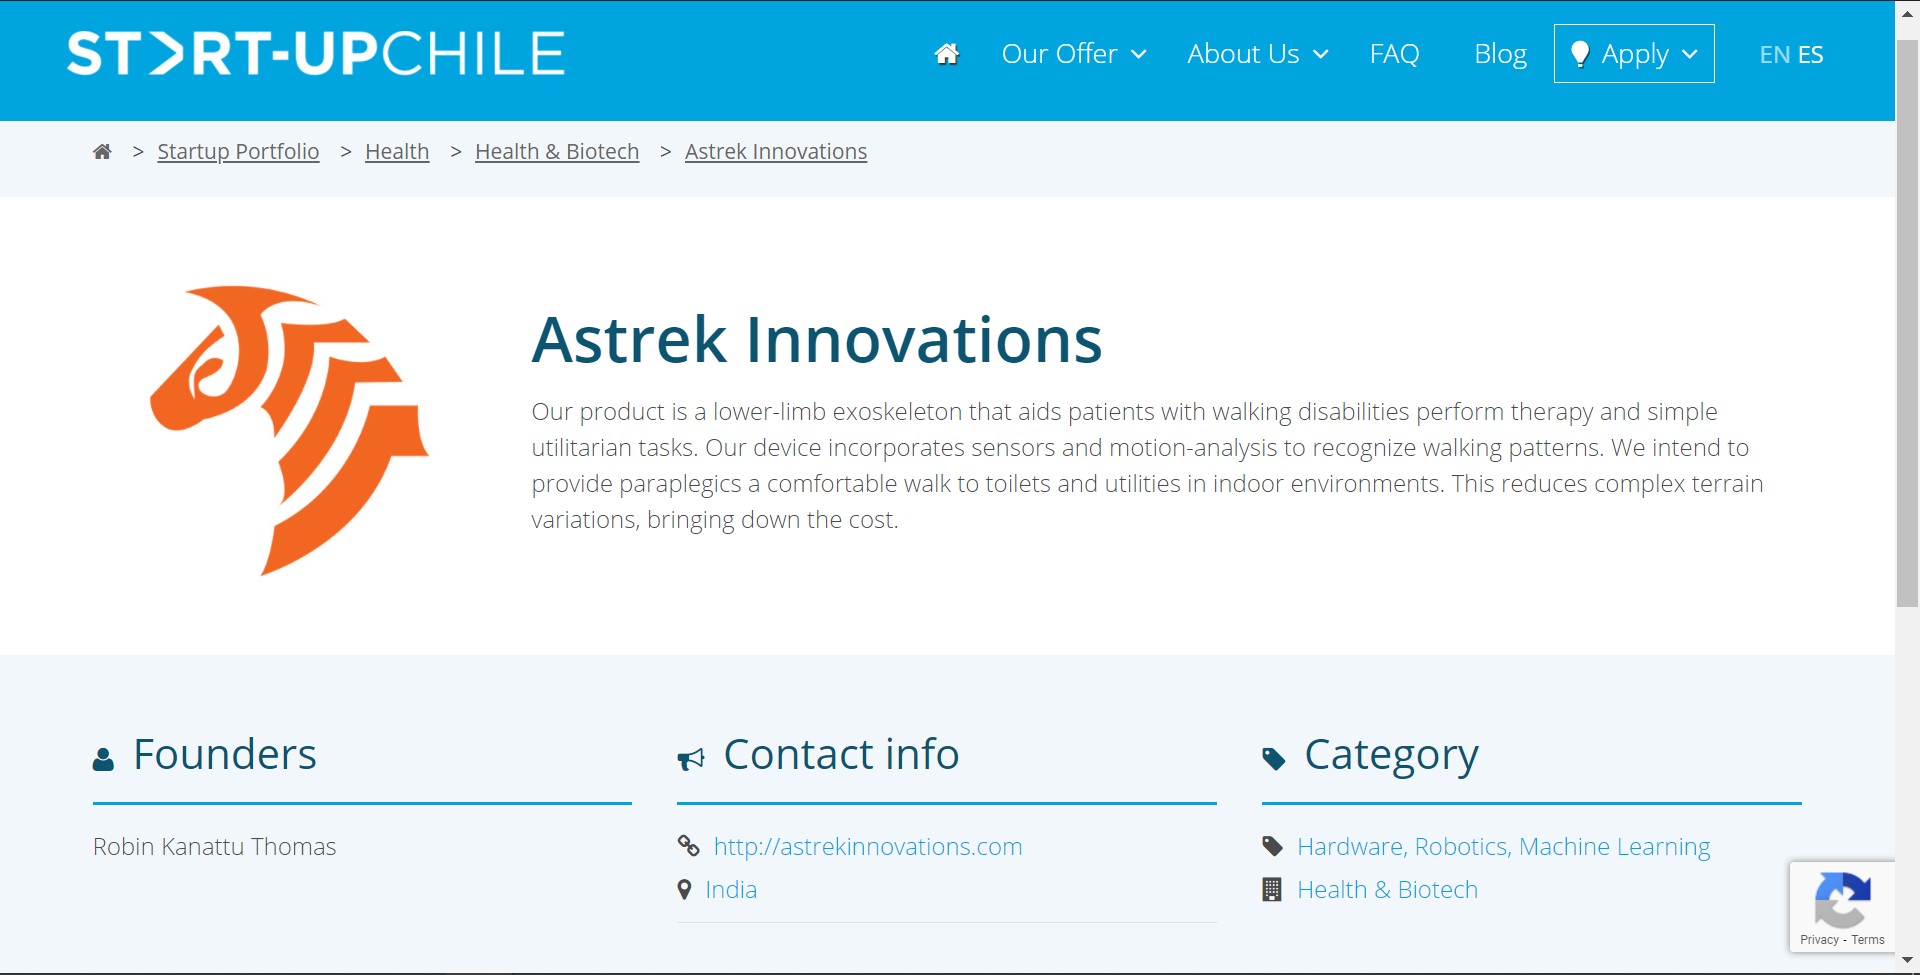1920x975 pixels.
Task: Click the location pin icon next to India
Action: click(684, 889)
